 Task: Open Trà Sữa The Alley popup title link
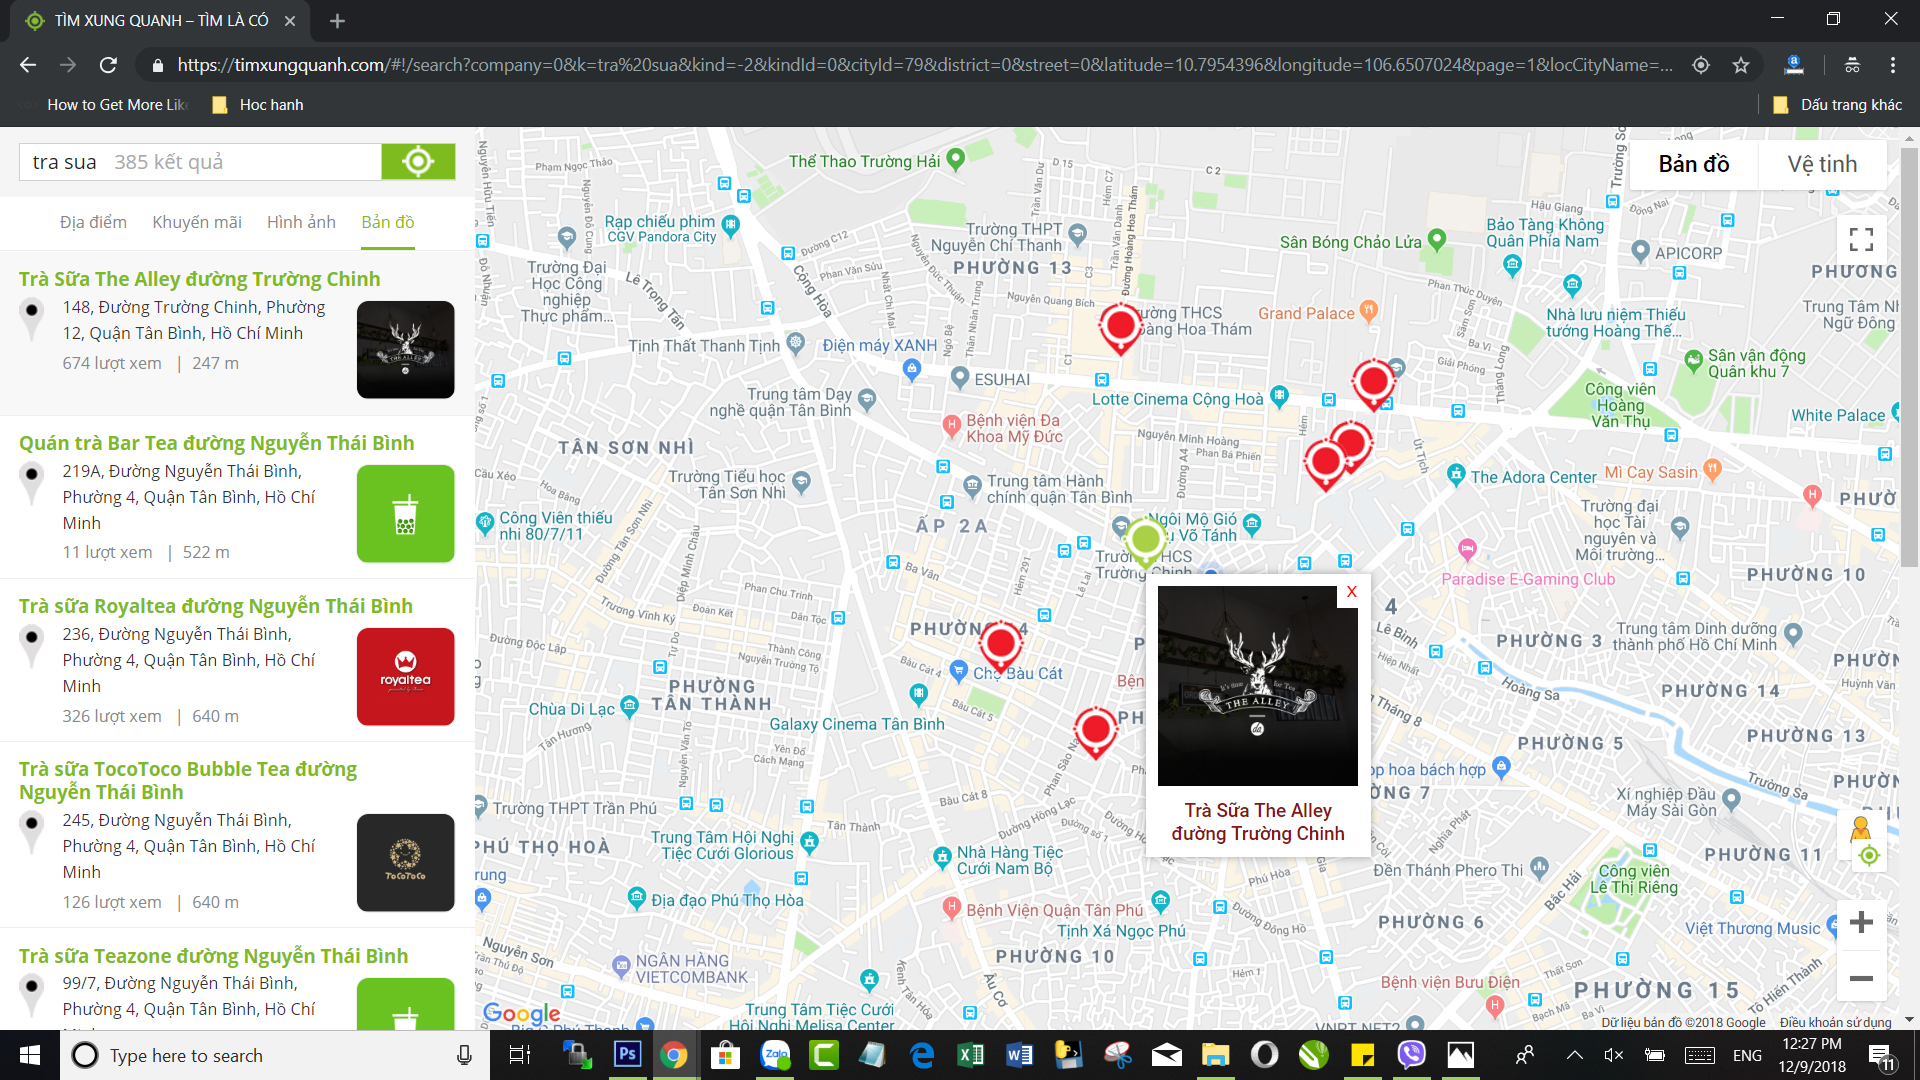coord(1258,822)
